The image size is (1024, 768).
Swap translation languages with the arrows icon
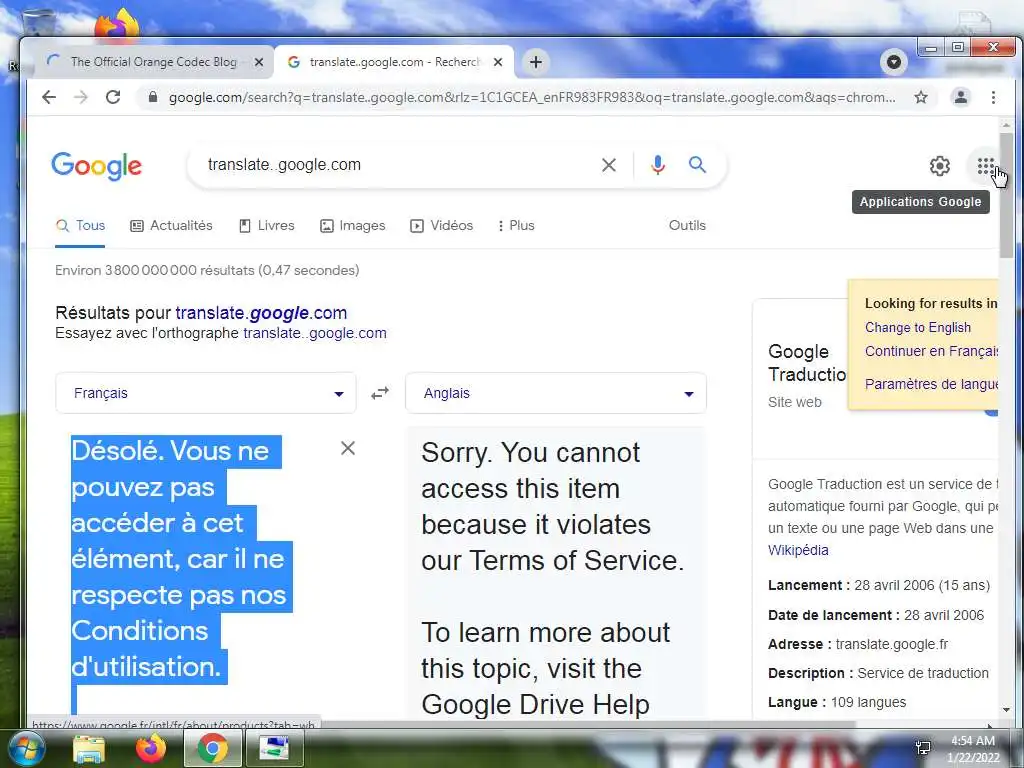pos(380,393)
